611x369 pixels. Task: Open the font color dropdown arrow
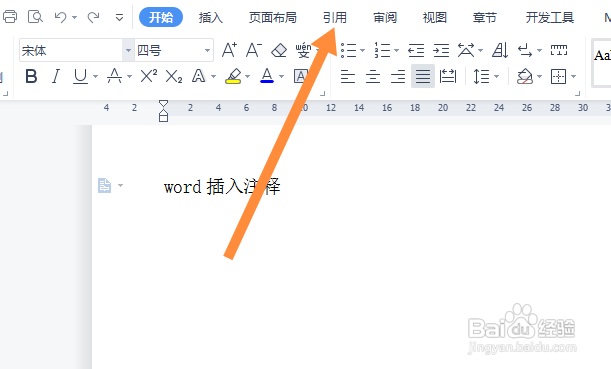tap(281, 77)
